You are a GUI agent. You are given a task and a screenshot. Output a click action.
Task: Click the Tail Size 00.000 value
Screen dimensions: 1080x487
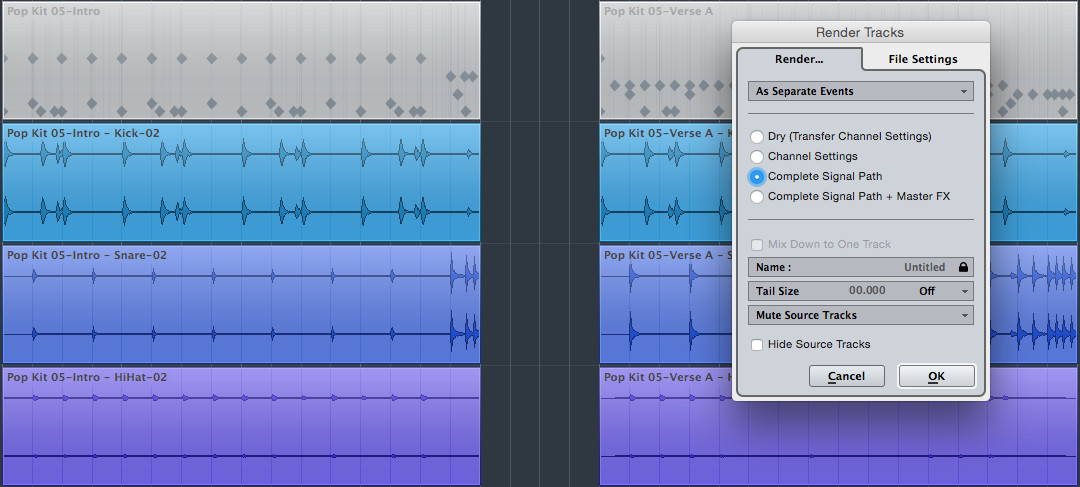pos(867,291)
